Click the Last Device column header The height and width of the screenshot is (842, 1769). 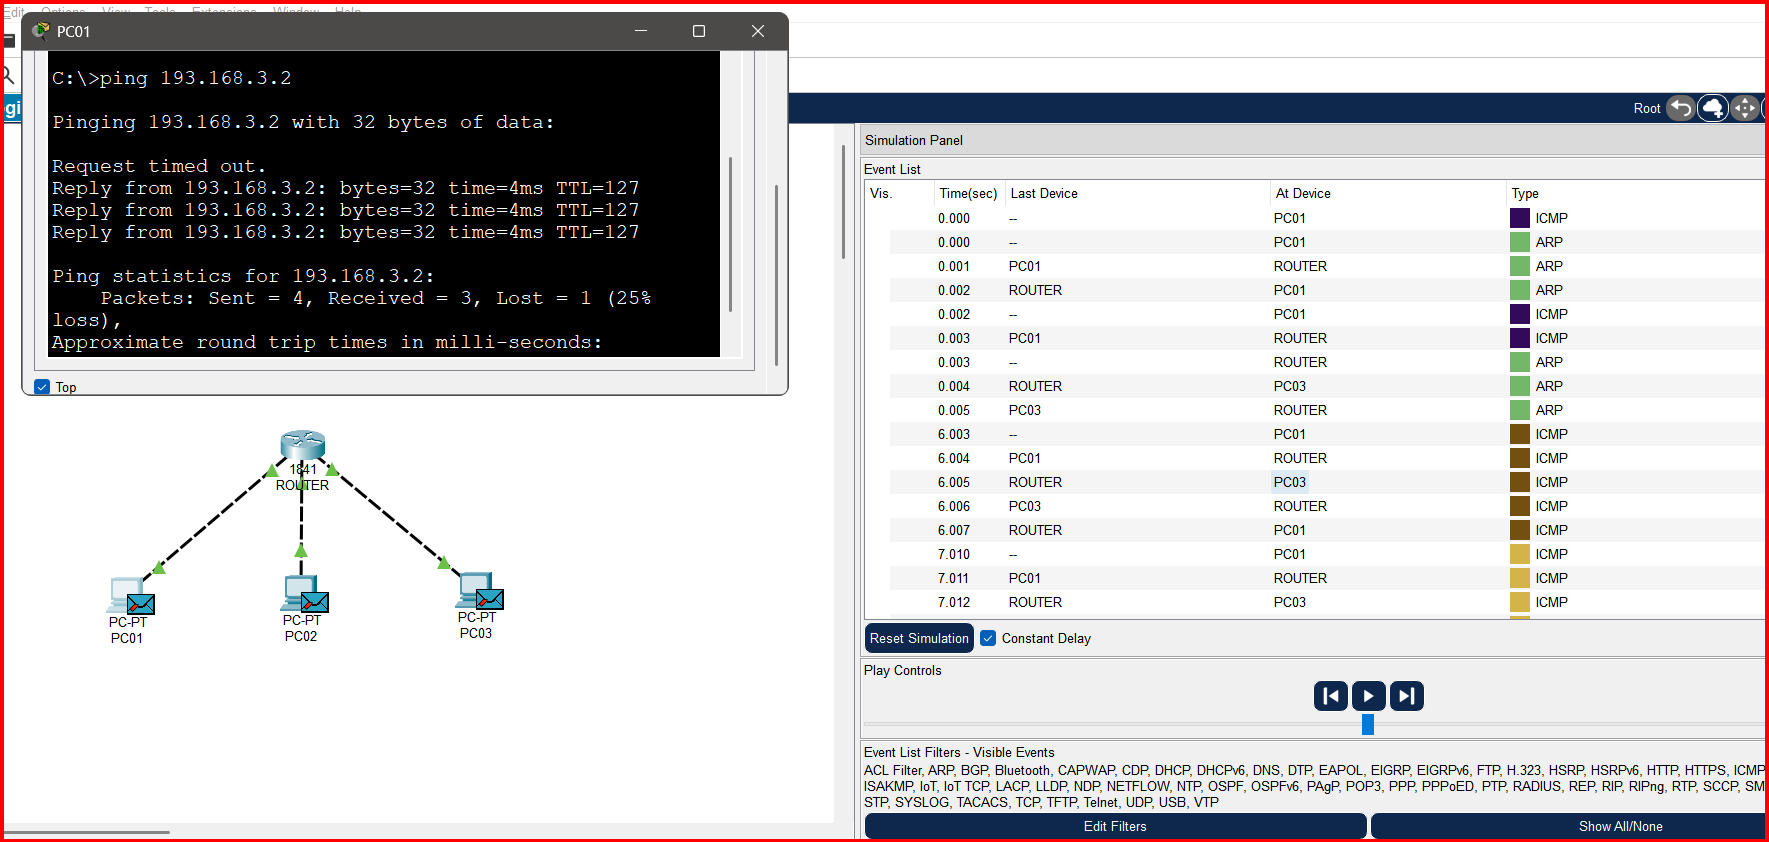[1136, 193]
